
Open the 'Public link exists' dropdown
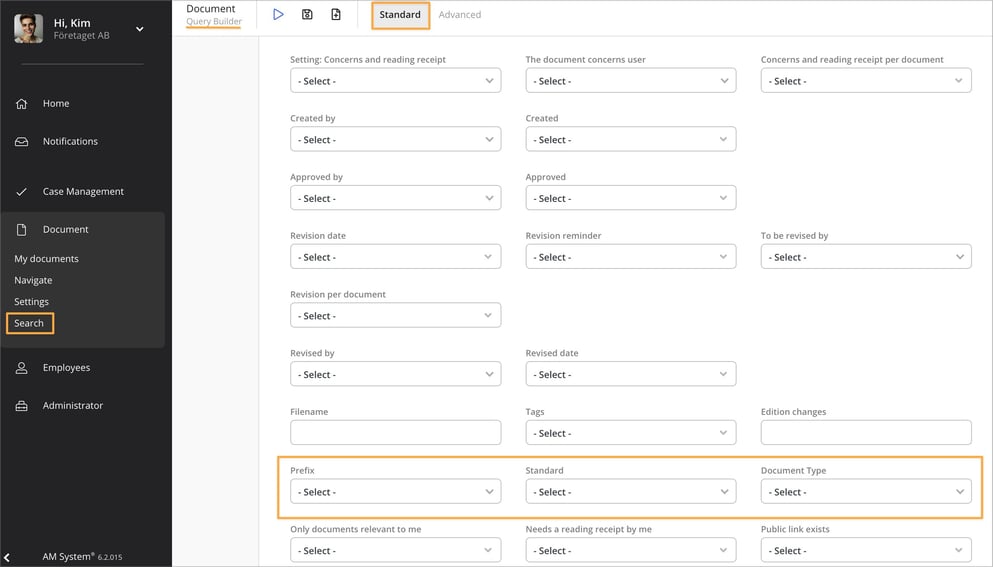[x=866, y=551]
